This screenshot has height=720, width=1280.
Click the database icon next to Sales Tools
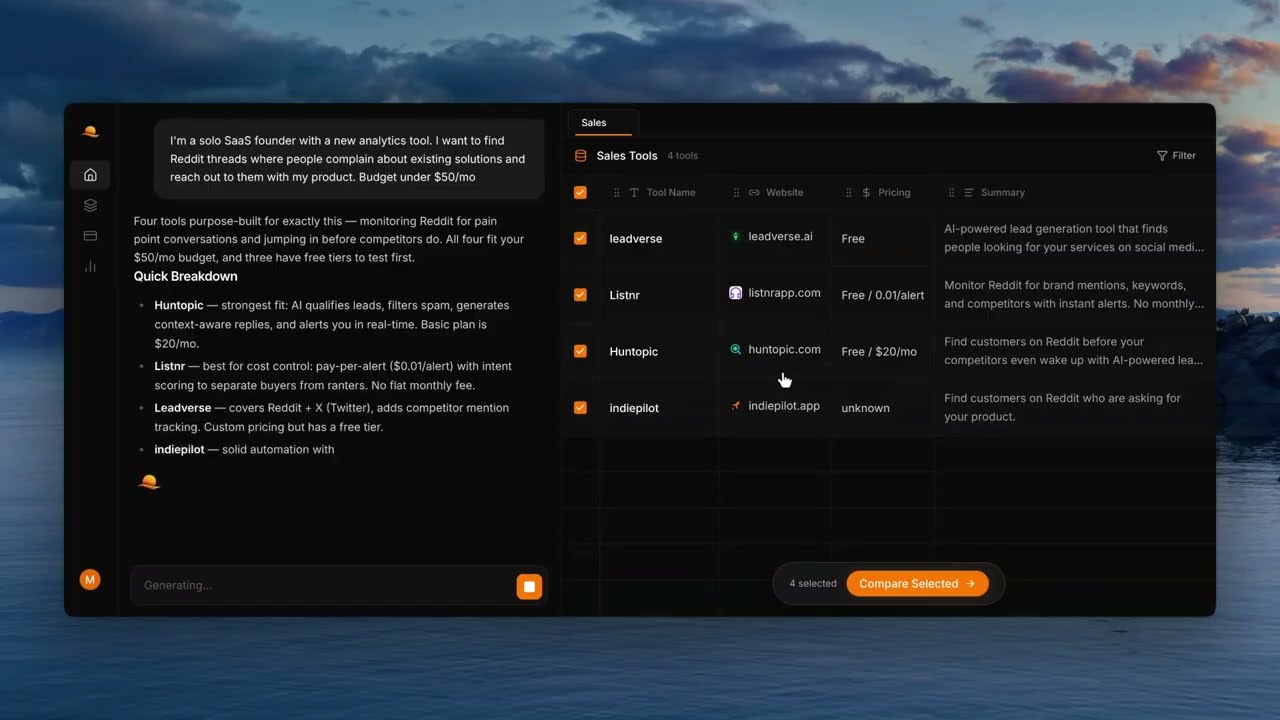click(580, 156)
